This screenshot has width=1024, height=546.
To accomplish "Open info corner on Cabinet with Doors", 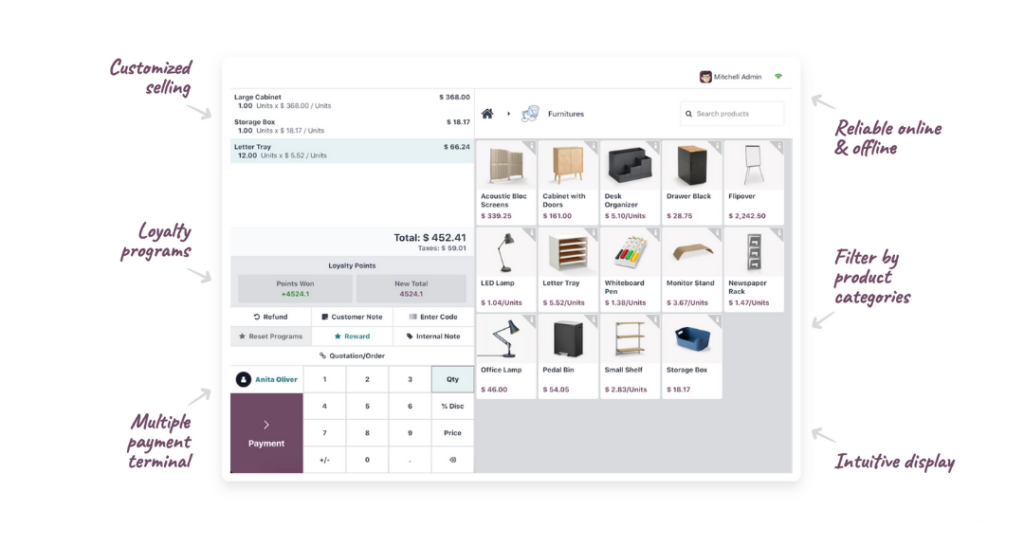I will [x=592, y=146].
